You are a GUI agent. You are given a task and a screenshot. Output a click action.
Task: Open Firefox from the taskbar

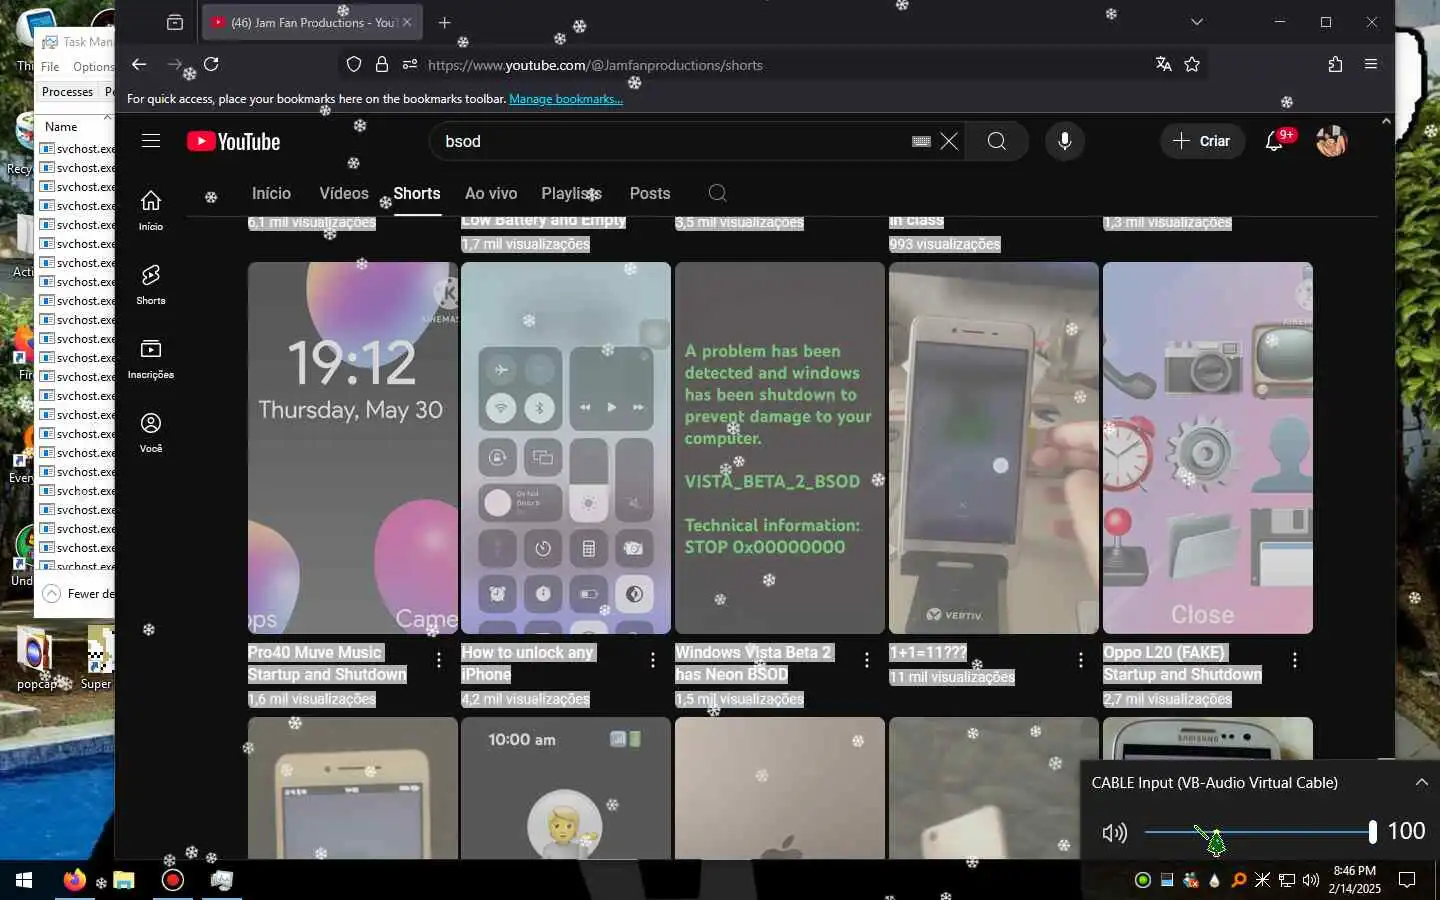75,880
